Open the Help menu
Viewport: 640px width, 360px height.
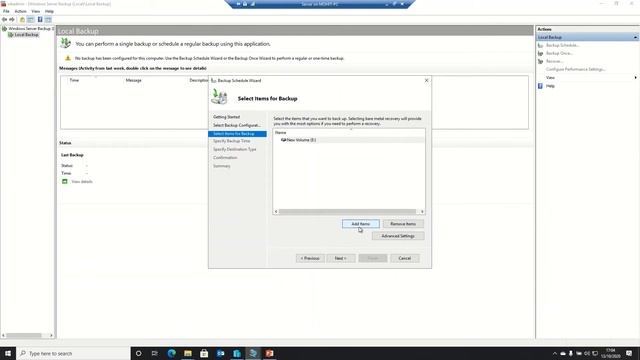click(x=49, y=11)
